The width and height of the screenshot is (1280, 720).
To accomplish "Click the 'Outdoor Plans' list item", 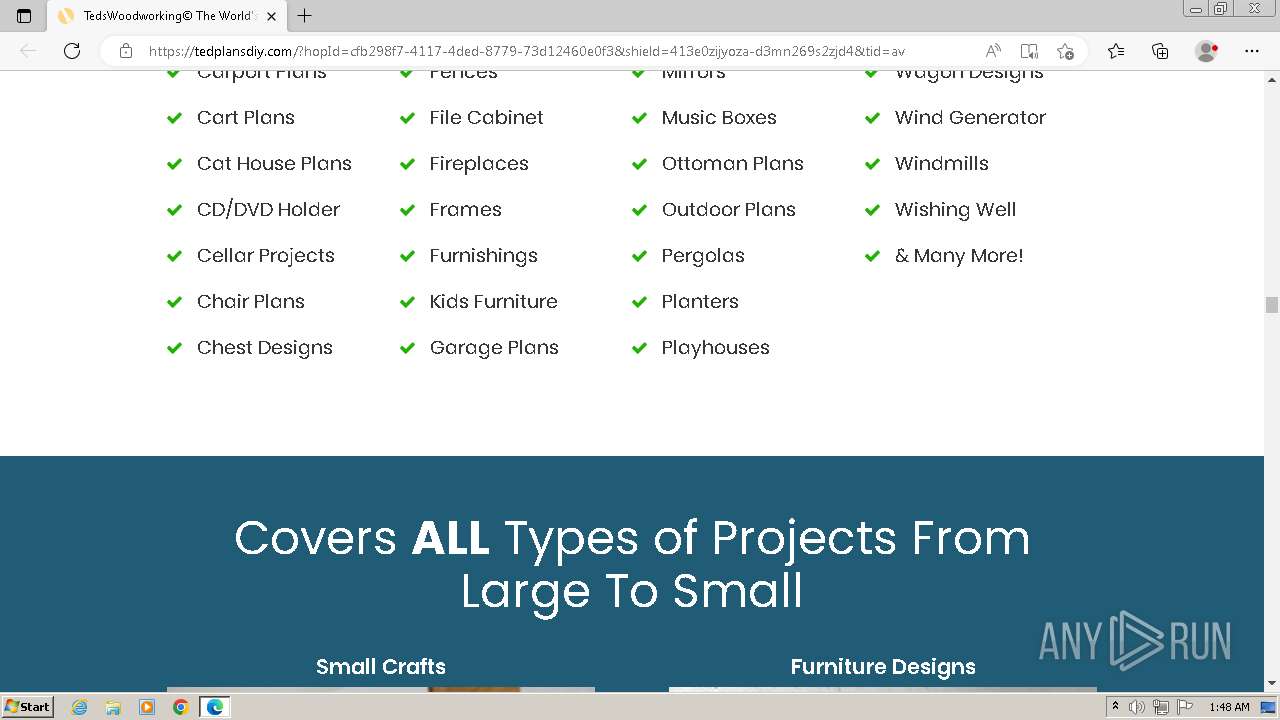I will click(728, 209).
